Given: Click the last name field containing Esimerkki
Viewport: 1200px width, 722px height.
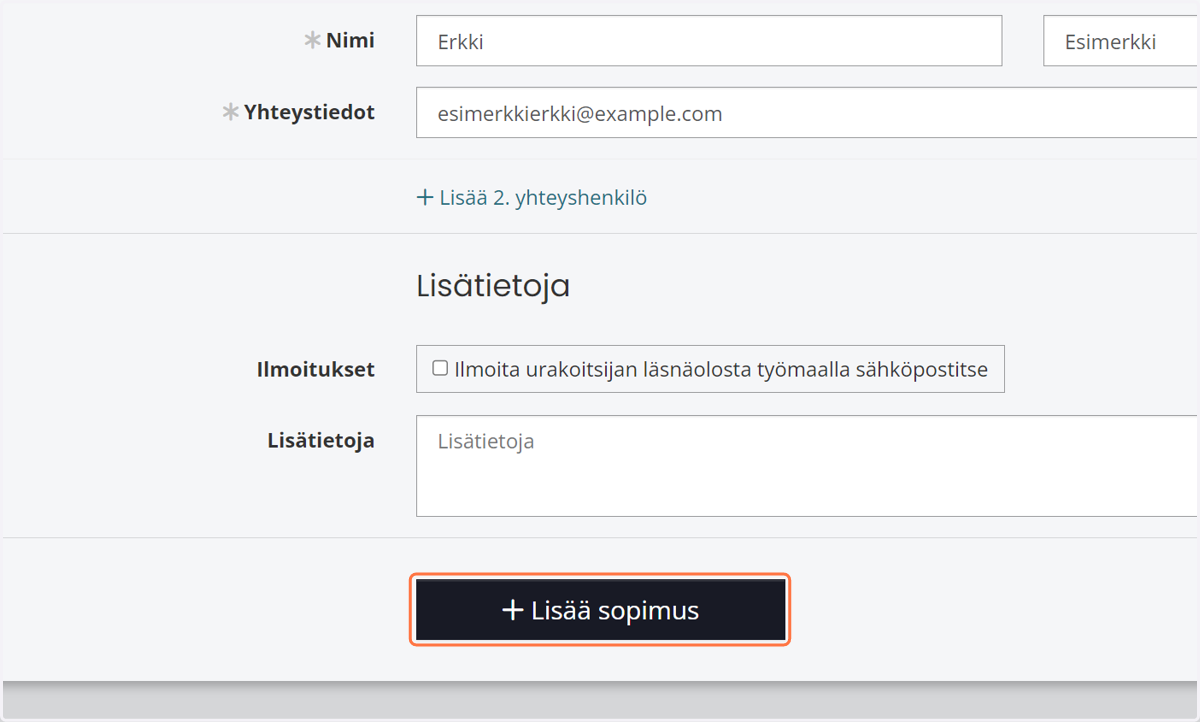Looking at the screenshot, I should [x=1121, y=41].
